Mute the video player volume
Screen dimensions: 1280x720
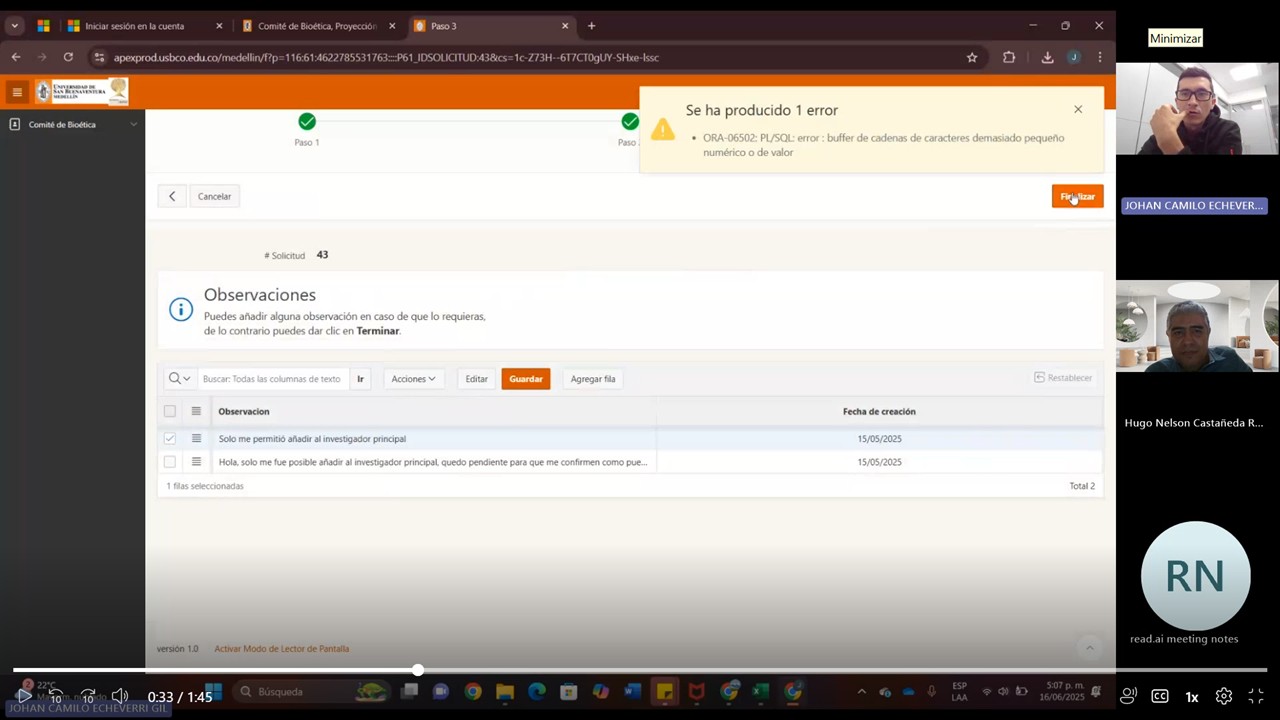tap(120, 696)
